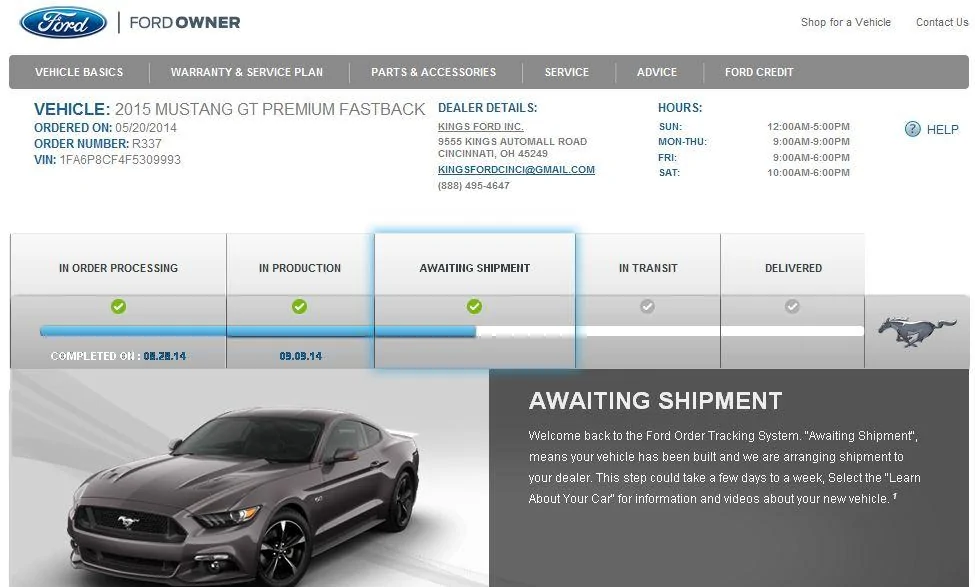Open the Advice menu
The image size is (975, 587).
pos(657,72)
